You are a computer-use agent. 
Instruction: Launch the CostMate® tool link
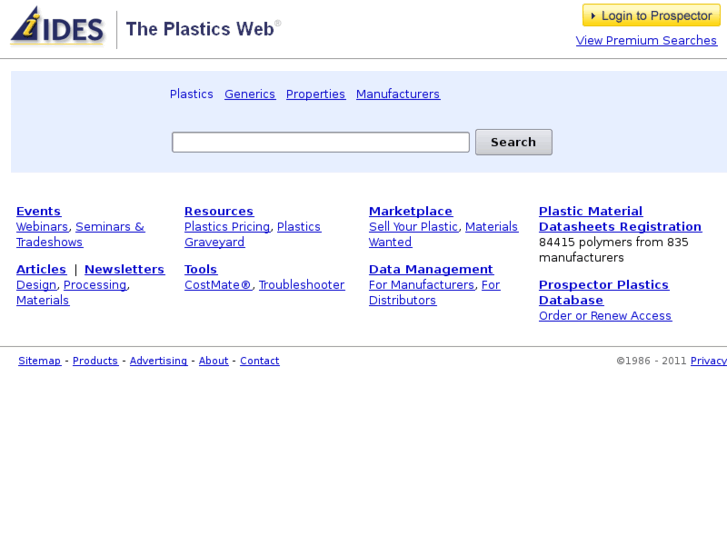click(x=218, y=285)
